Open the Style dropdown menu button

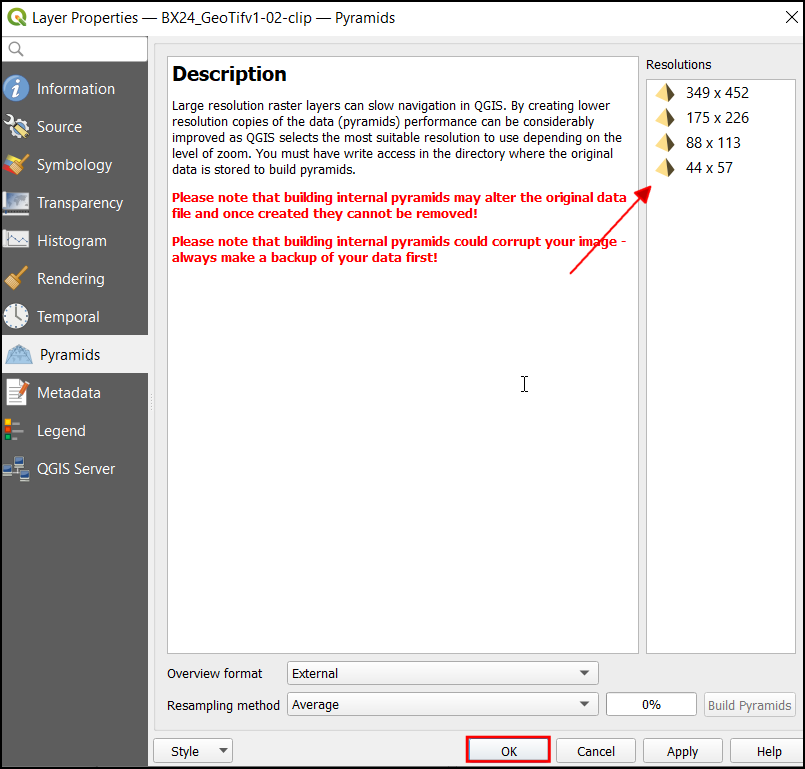193,751
